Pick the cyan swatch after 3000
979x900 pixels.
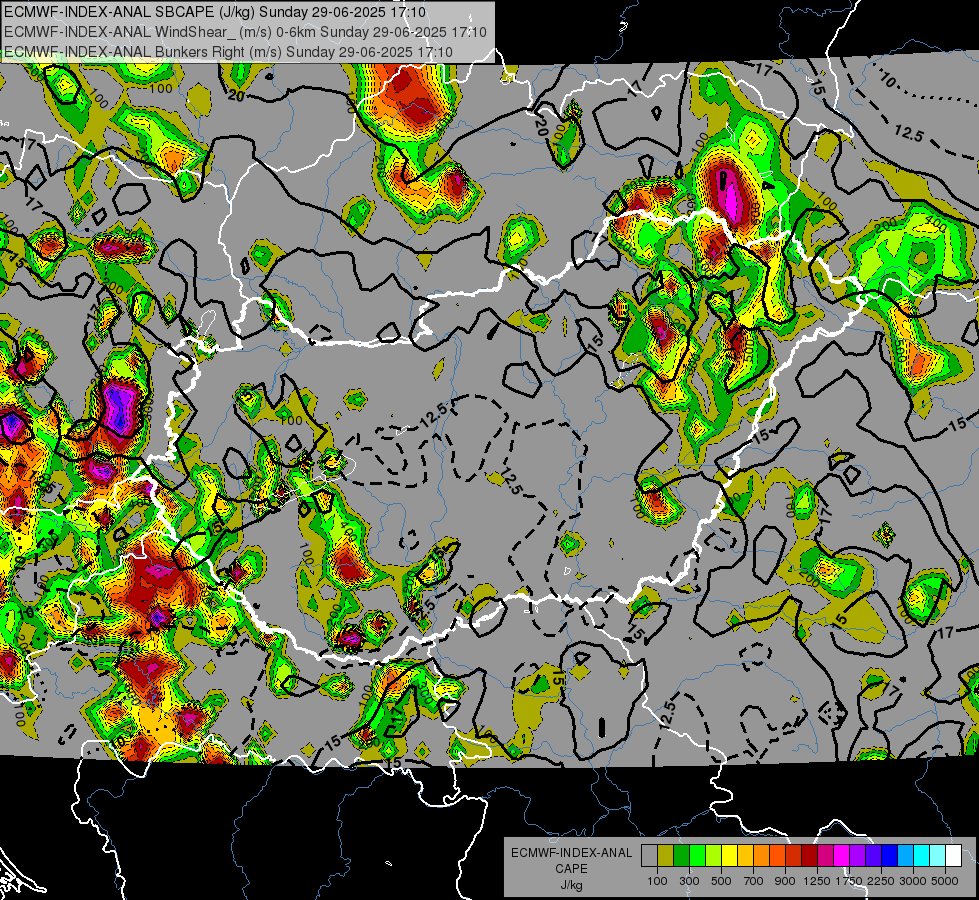tap(922, 855)
